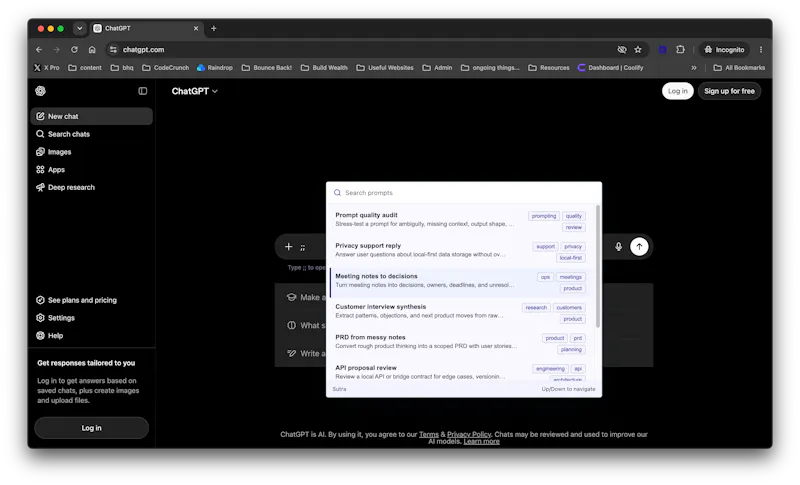This screenshot has height=485, width=800.
Task: Click Sign up for free
Action: pyautogui.click(x=729, y=91)
